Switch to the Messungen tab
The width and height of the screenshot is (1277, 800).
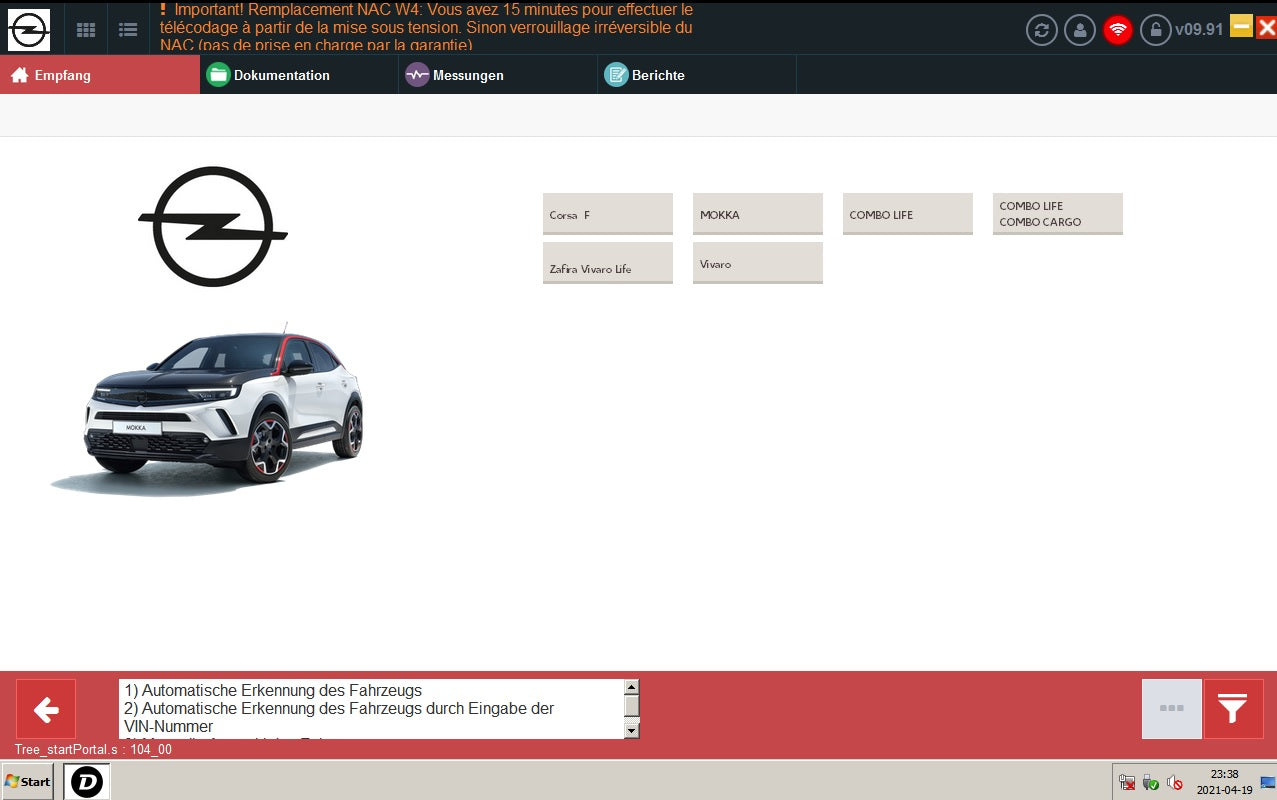tap(466, 75)
